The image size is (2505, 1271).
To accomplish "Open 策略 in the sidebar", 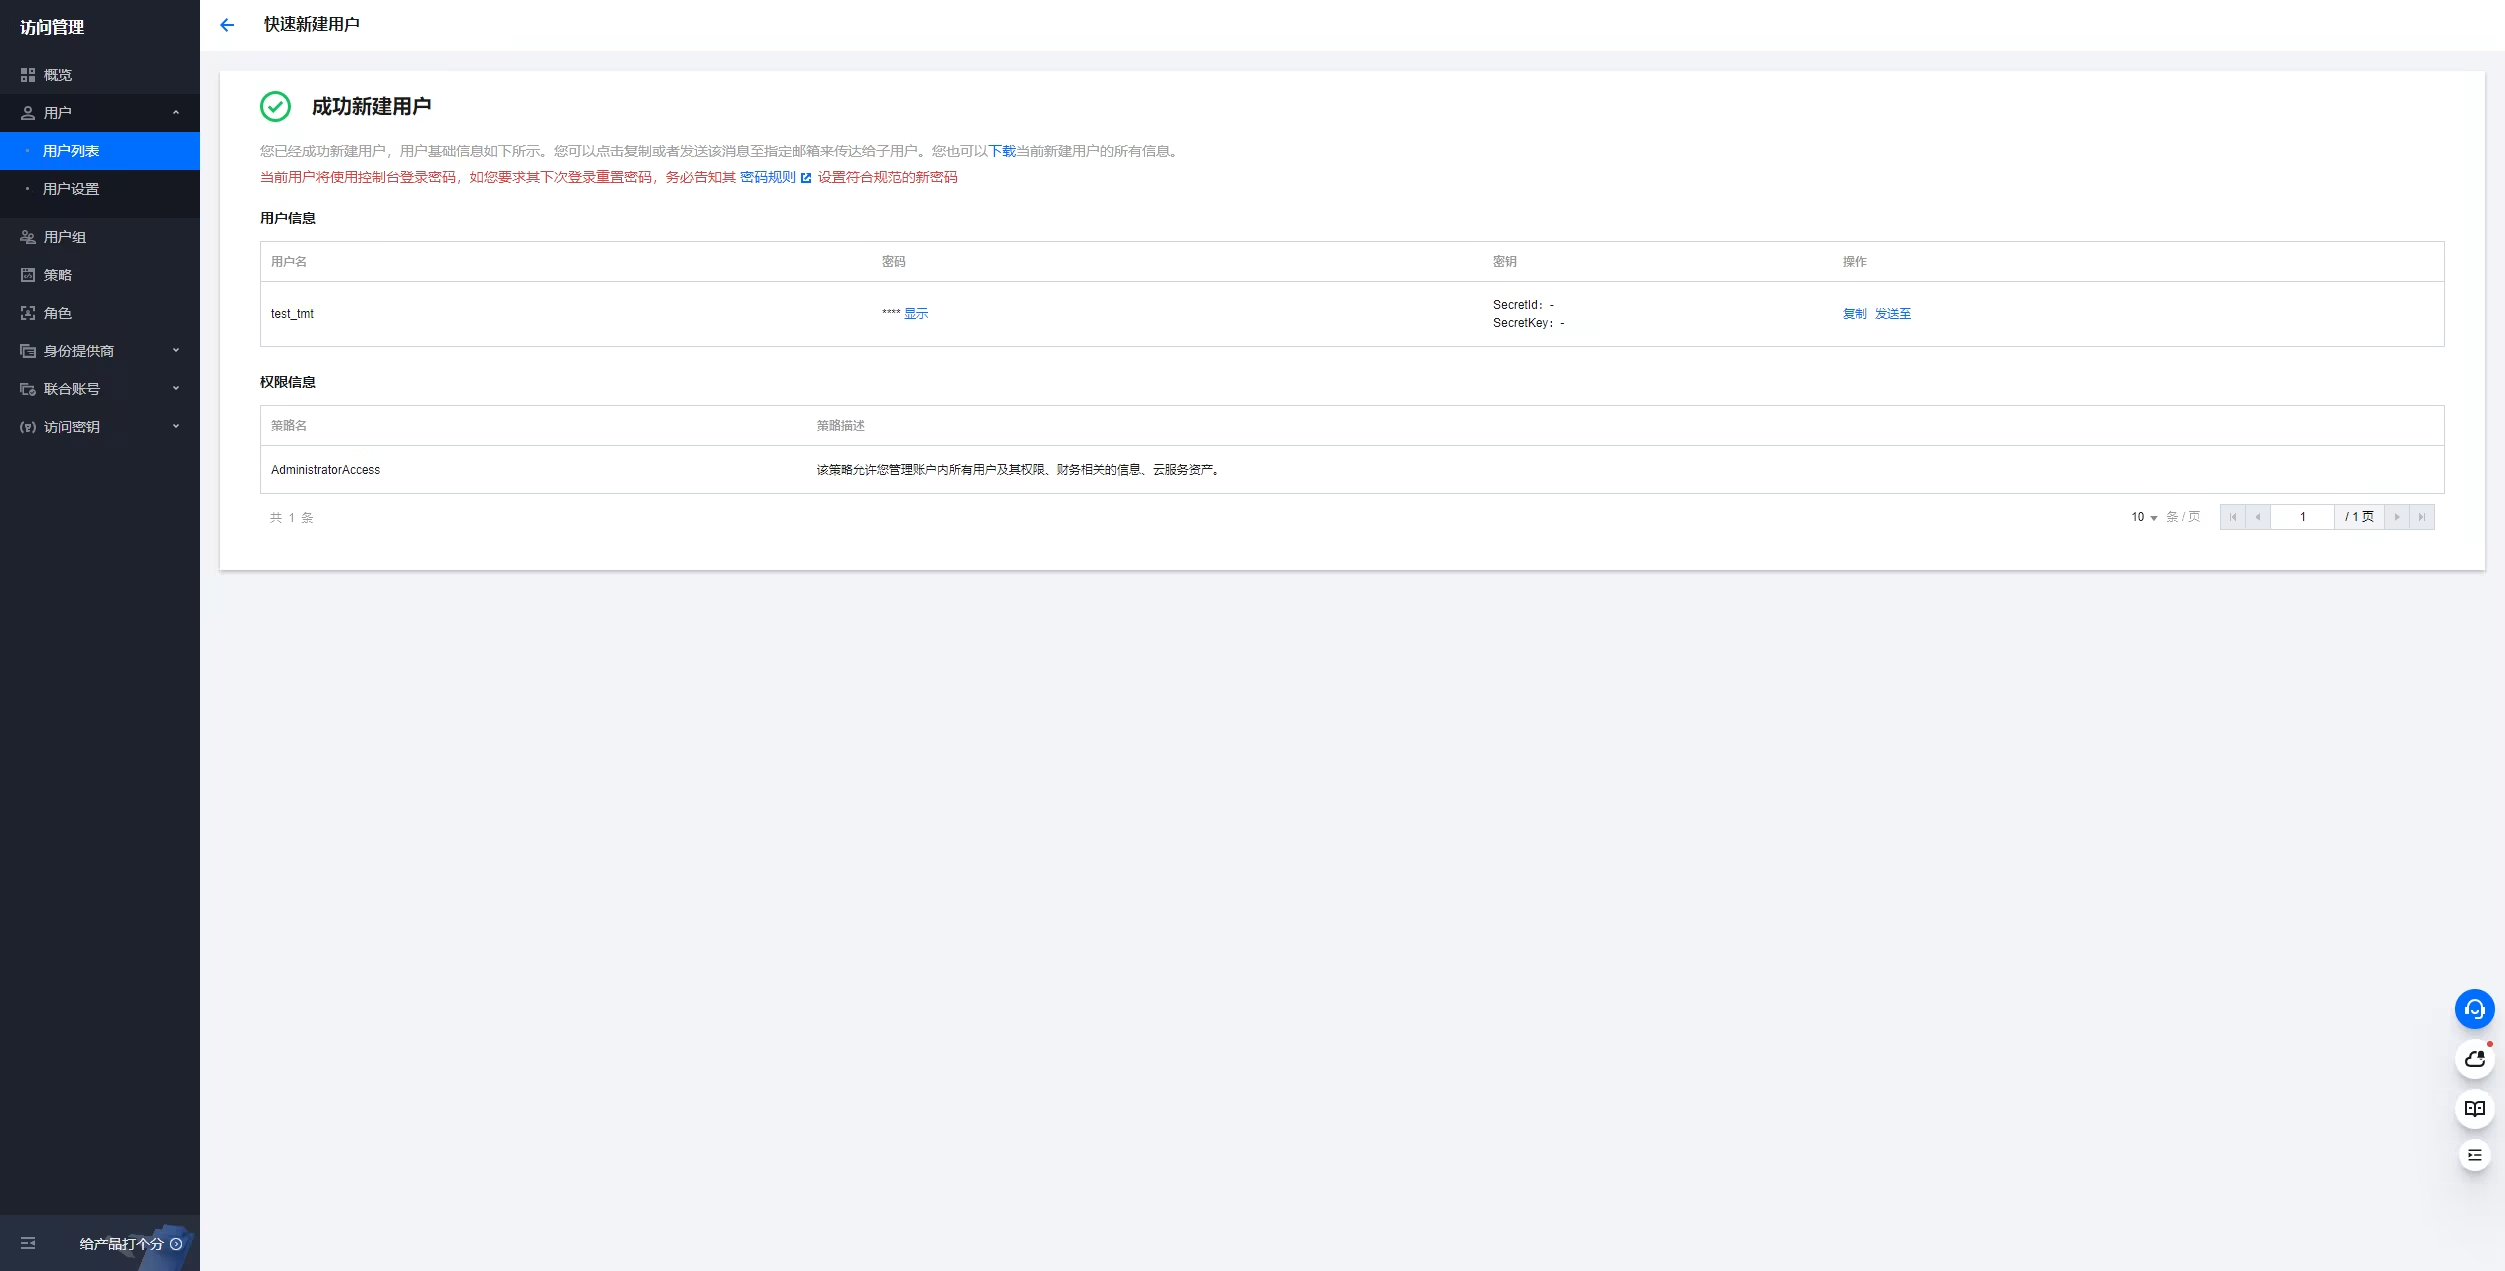I will click(x=58, y=275).
